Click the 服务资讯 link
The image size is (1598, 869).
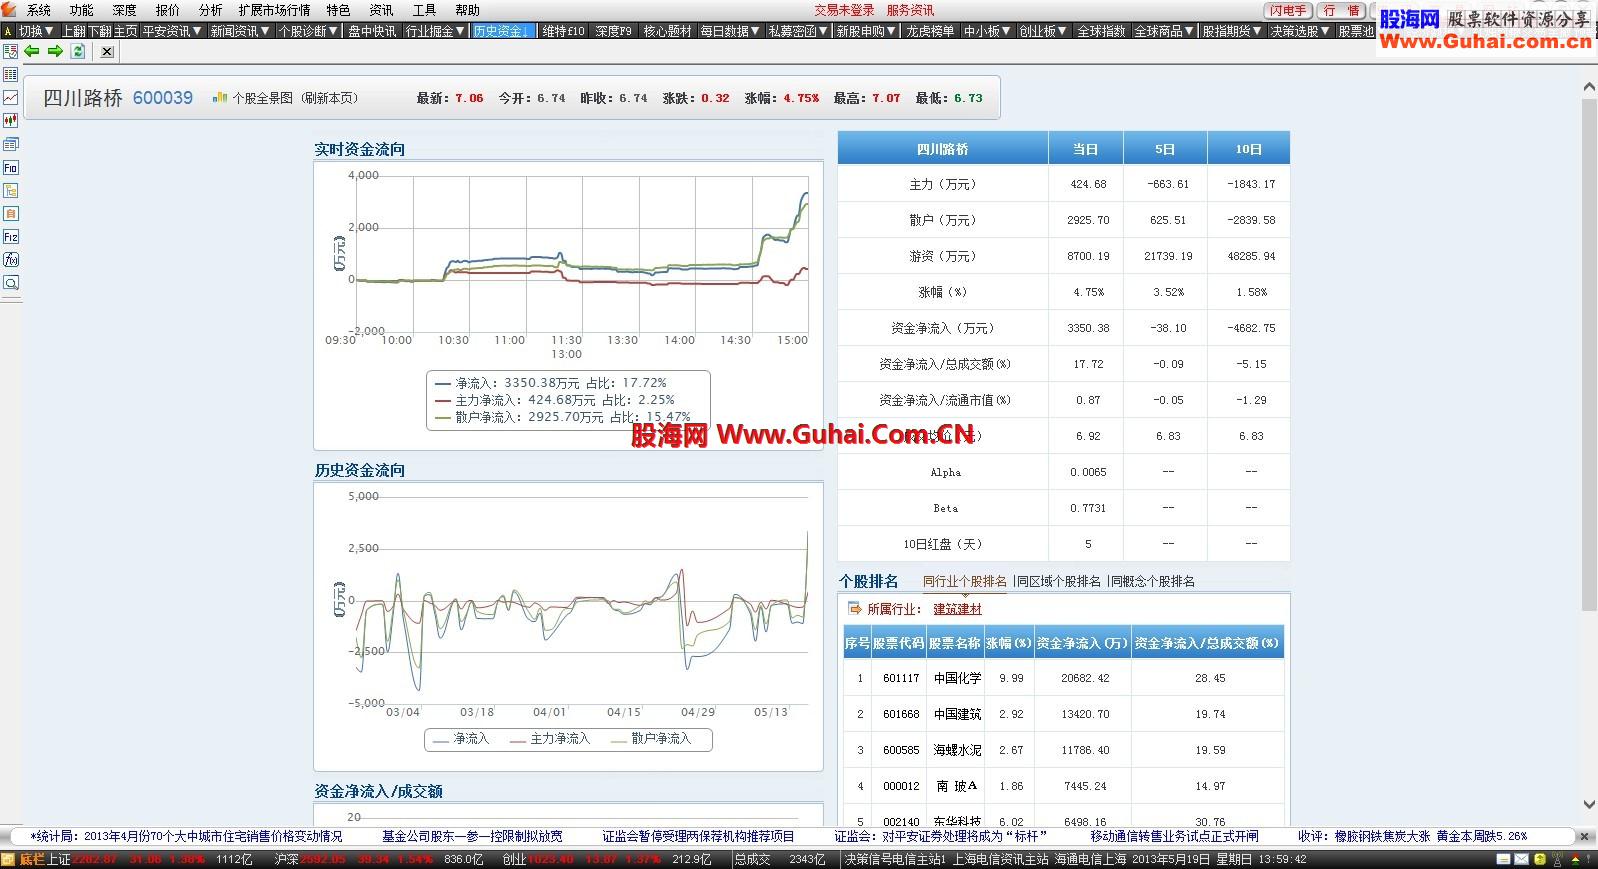click(910, 10)
